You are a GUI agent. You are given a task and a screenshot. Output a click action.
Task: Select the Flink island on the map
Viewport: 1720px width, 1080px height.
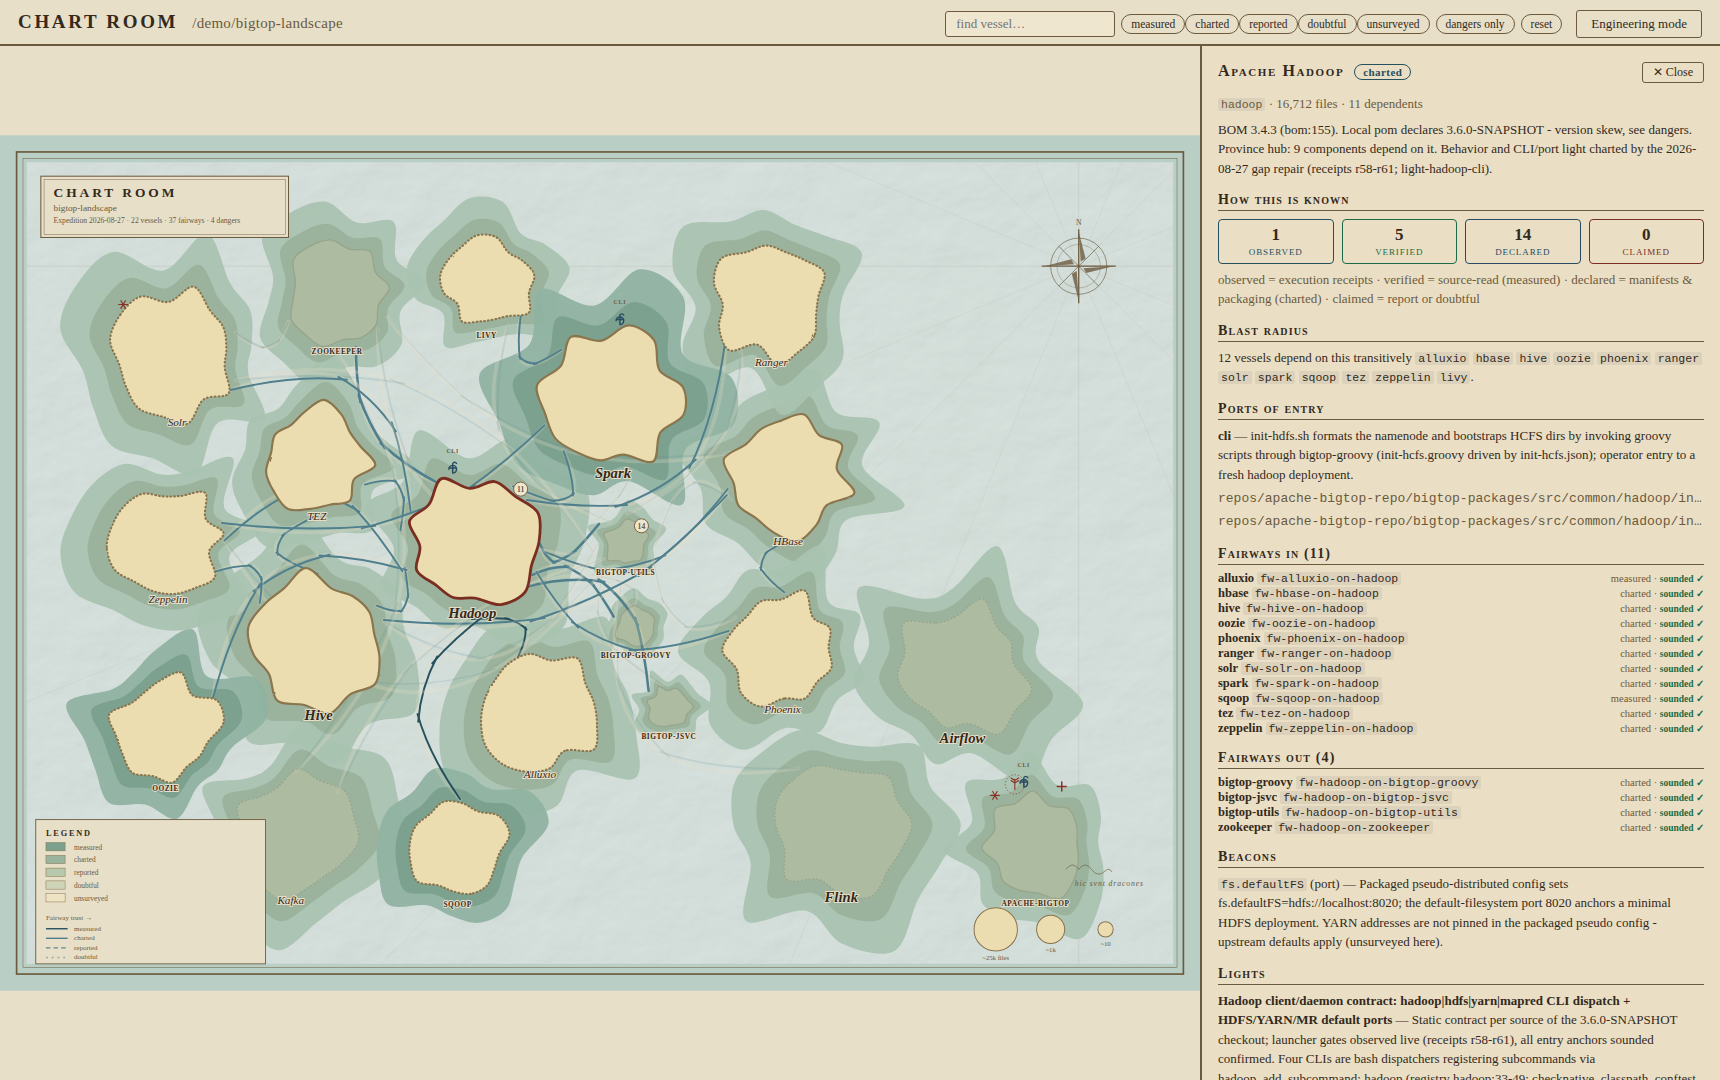point(842,830)
